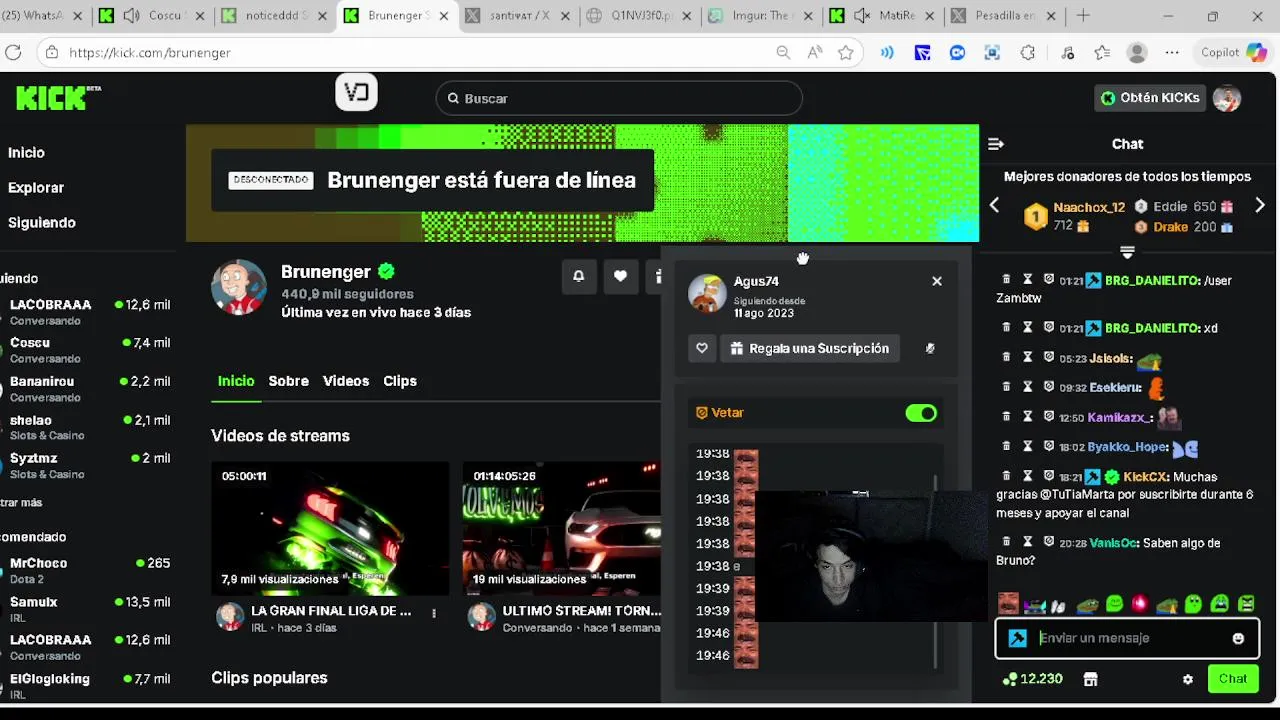Open the VD icon button in header
This screenshot has width=1280, height=720.
[x=356, y=93]
